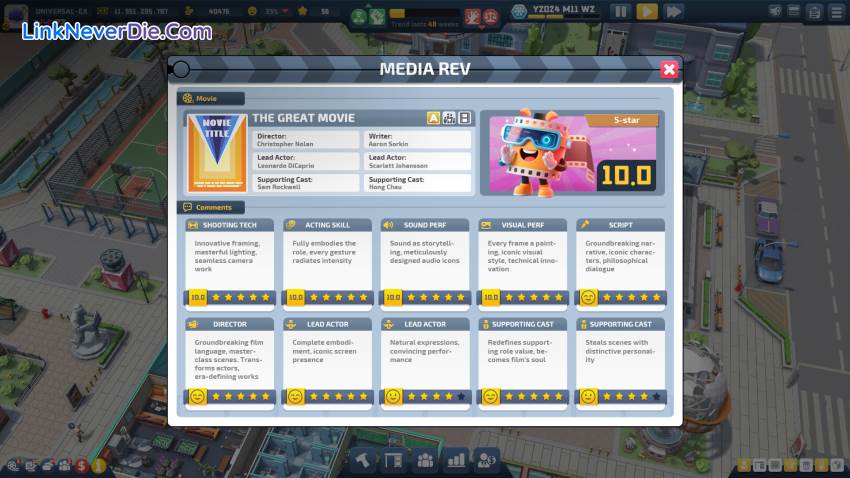Click the movie title poster thumbnail
The height and width of the screenshot is (478, 850).
(217, 153)
